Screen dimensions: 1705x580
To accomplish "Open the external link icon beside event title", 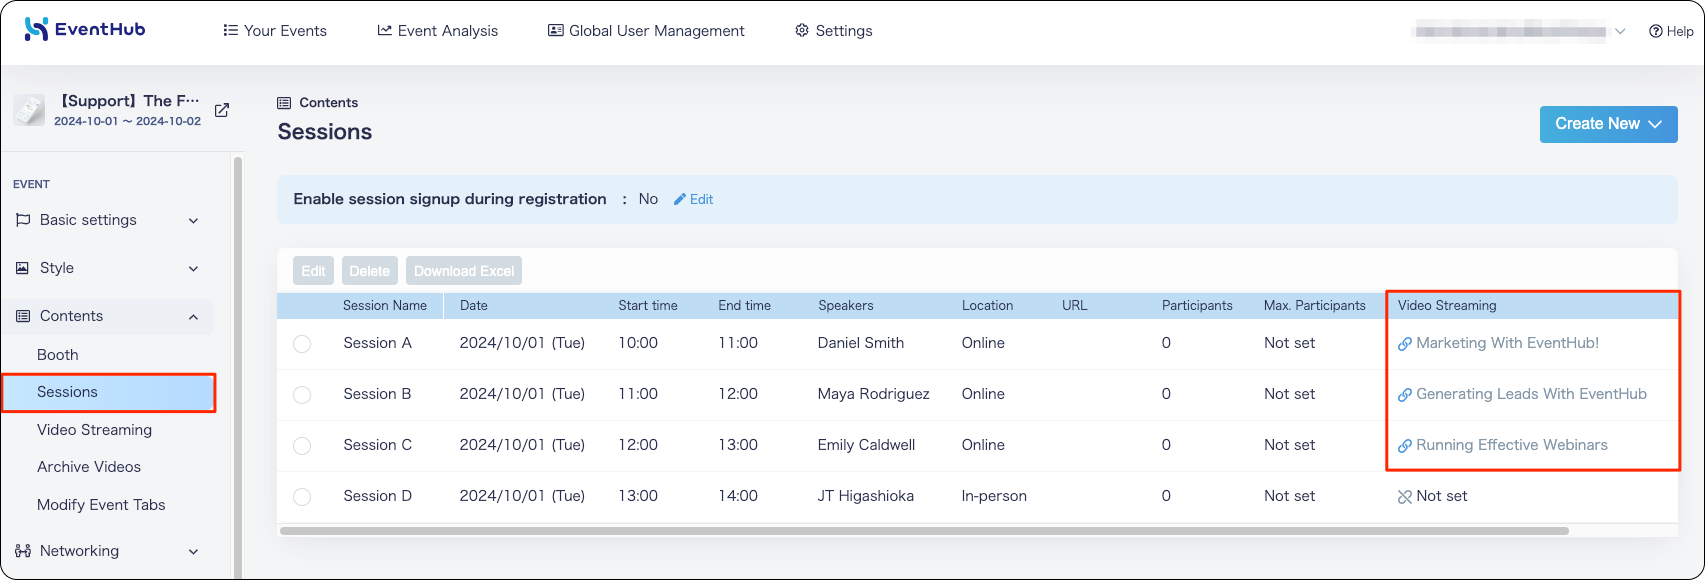I will pos(222,110).
